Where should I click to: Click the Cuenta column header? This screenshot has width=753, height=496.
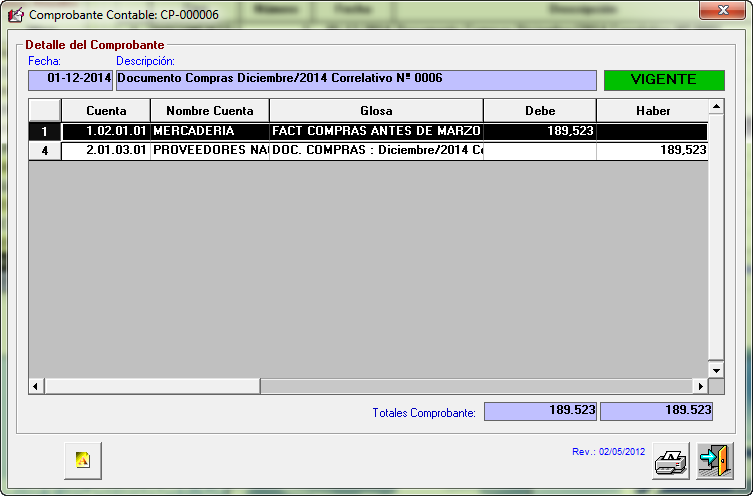pos(106,111)
